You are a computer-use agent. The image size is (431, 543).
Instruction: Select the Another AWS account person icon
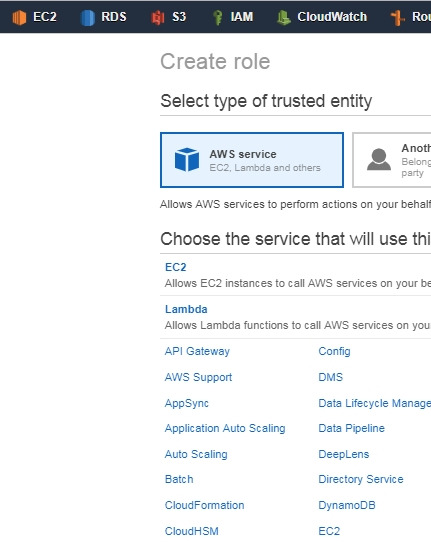pyautogui.click(x=379, y=159)
